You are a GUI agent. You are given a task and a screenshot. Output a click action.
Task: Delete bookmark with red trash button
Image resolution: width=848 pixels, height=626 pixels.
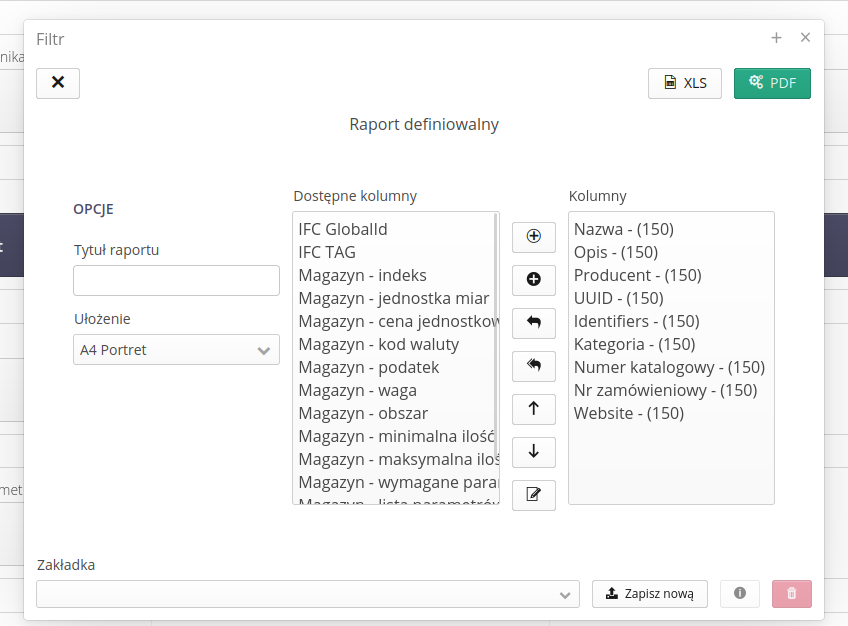791,593
